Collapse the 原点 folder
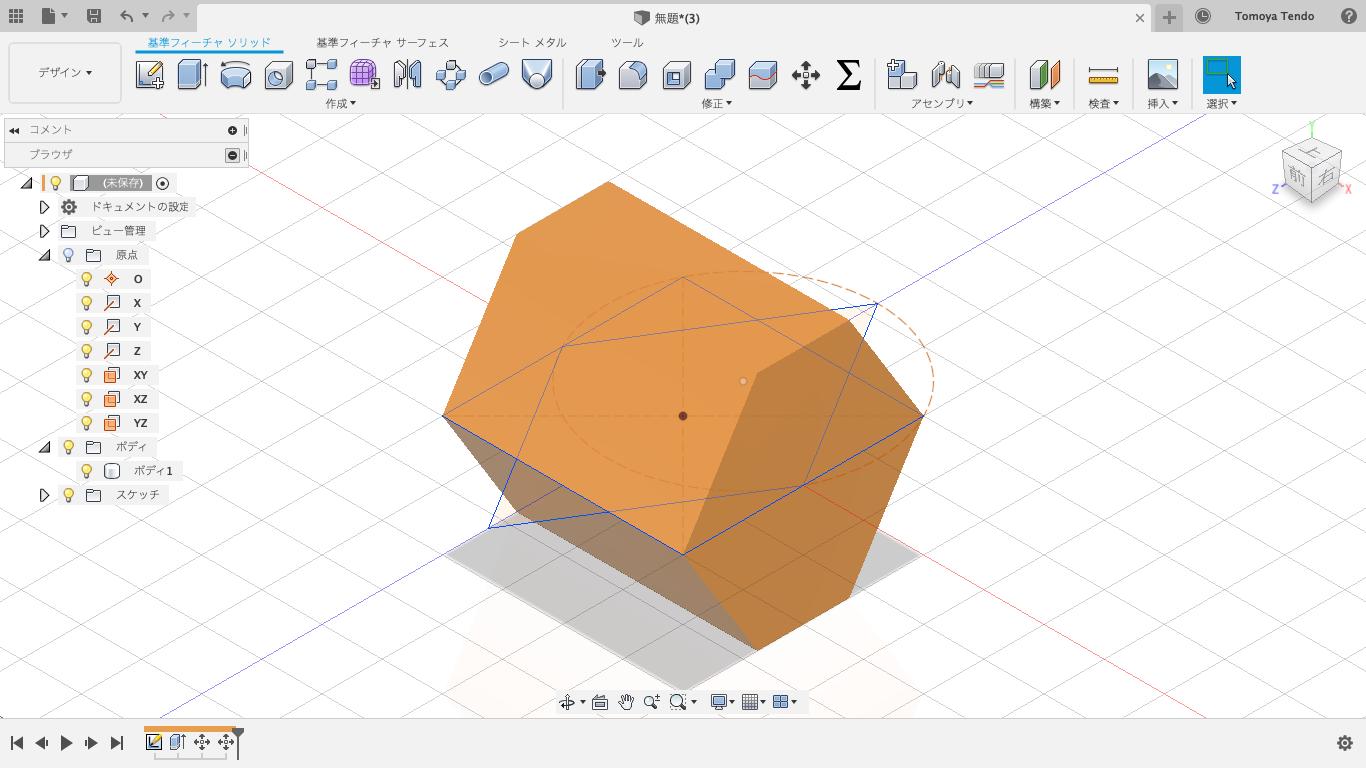The image size is (1366, 768). coord(44,255)
